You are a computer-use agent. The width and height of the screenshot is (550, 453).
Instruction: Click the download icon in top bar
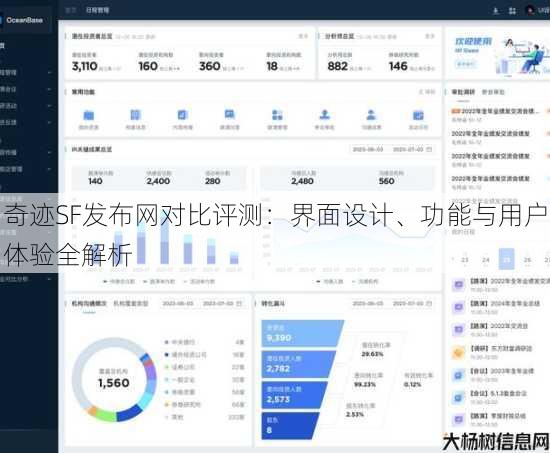pyautogui.click(x=496, y=11)
